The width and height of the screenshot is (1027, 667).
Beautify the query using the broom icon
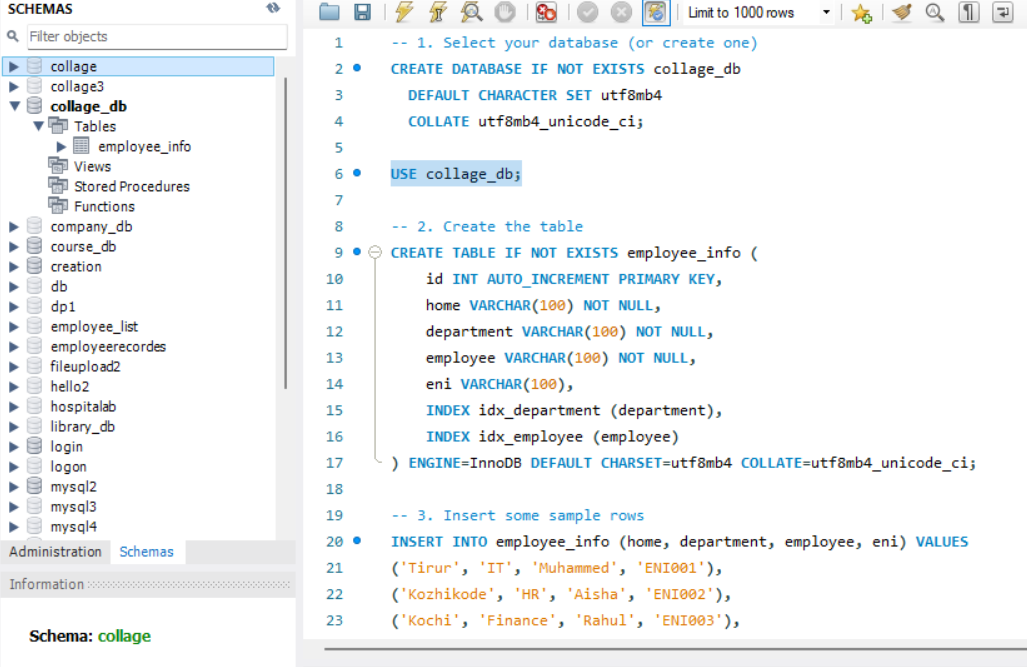tap(899, 13)
